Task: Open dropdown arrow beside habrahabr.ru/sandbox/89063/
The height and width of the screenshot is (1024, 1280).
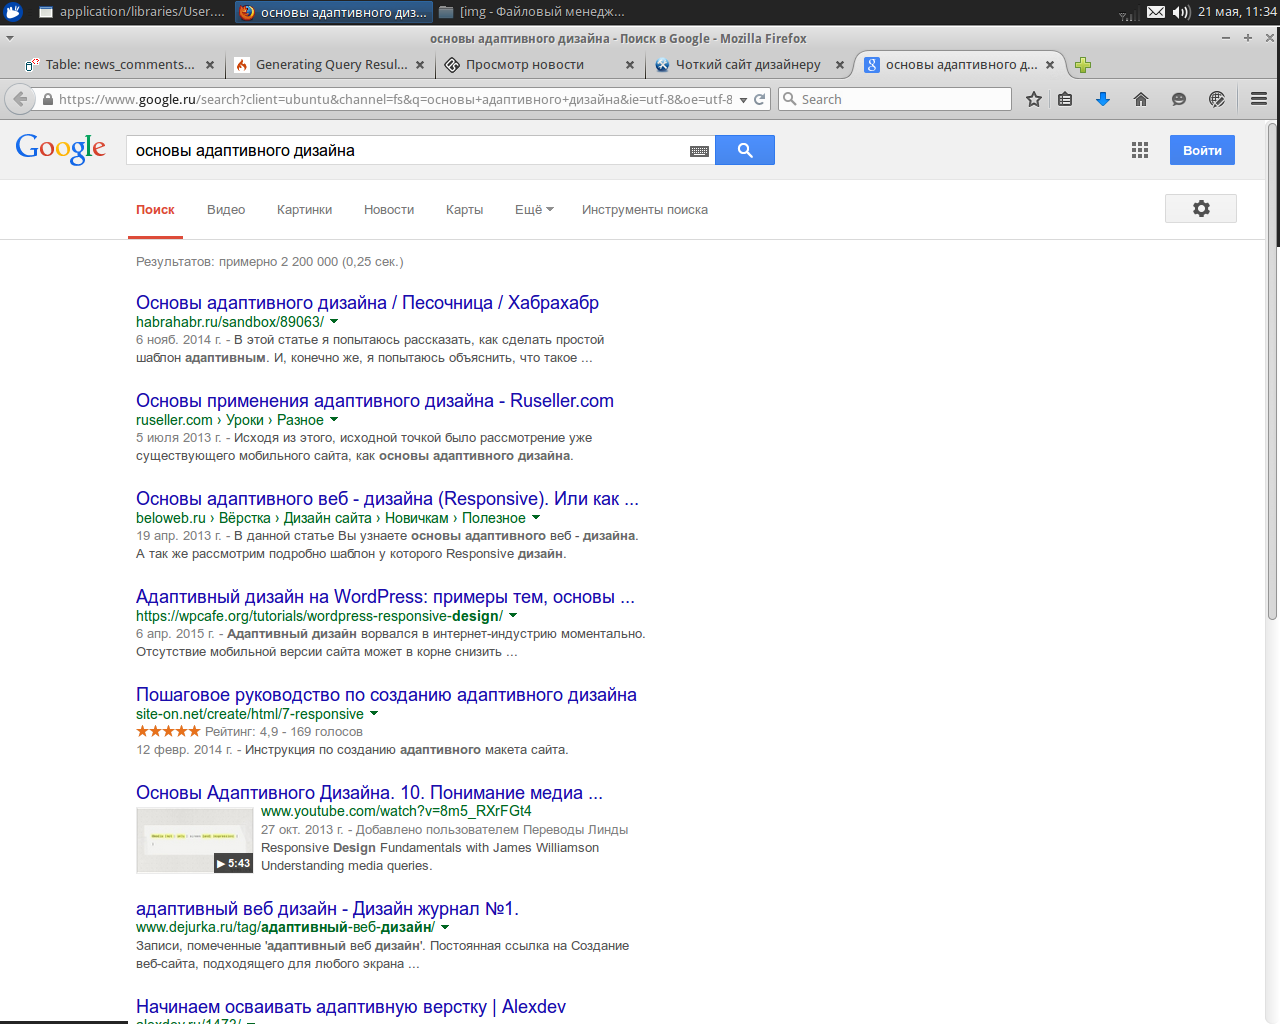Action: (334, 322)
